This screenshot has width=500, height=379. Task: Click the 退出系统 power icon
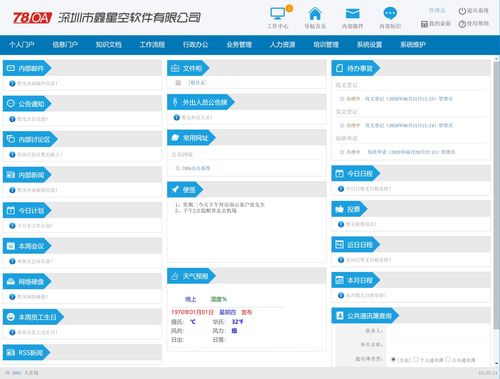(x=462, y=11)
